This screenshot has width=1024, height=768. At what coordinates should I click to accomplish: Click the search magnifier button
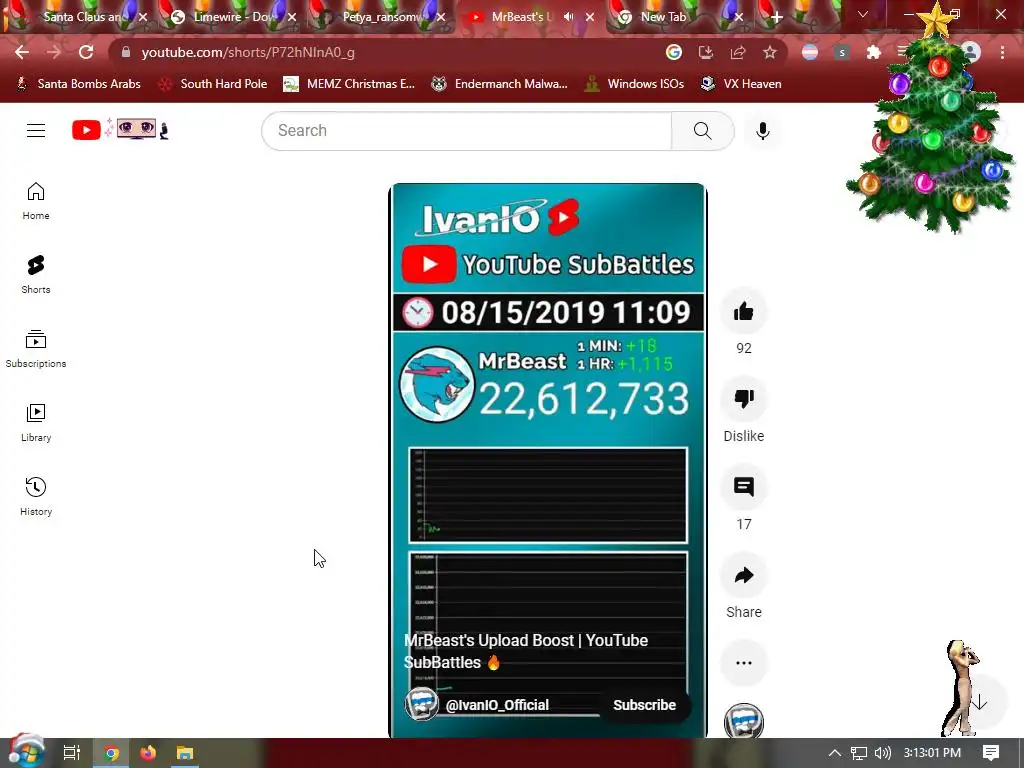[703, 131]
